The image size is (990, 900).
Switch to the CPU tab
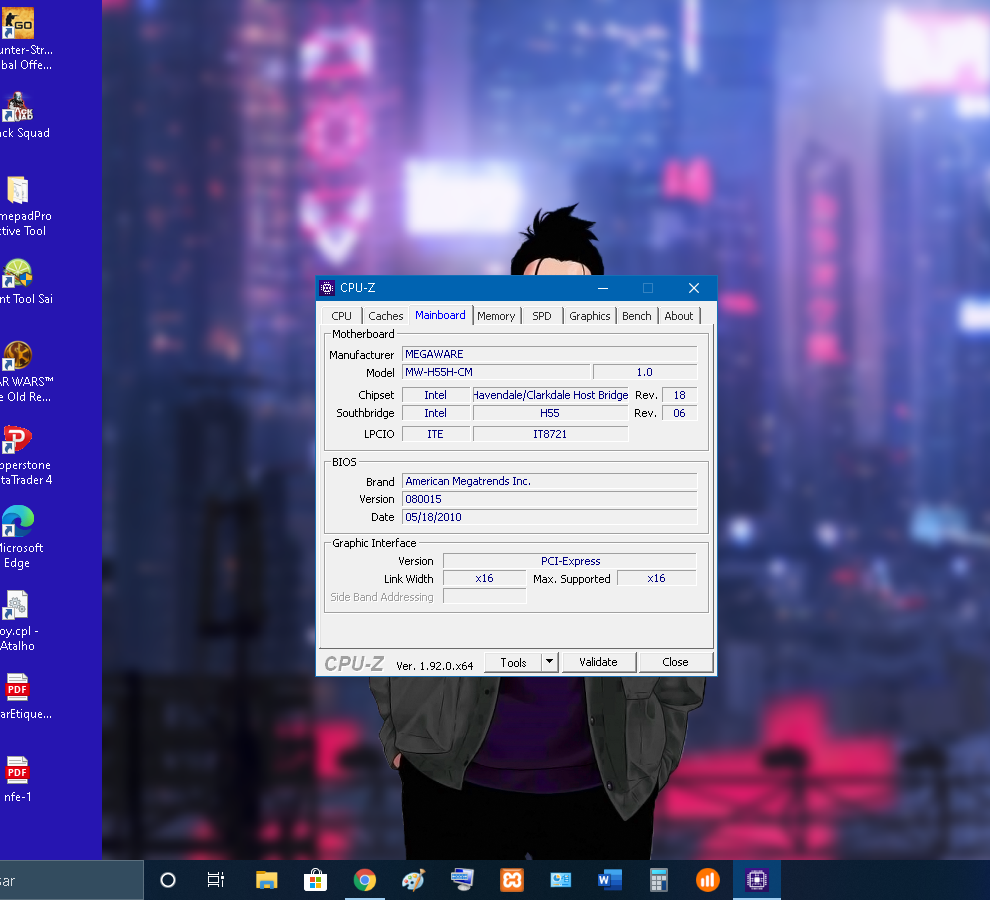[341, 316]
